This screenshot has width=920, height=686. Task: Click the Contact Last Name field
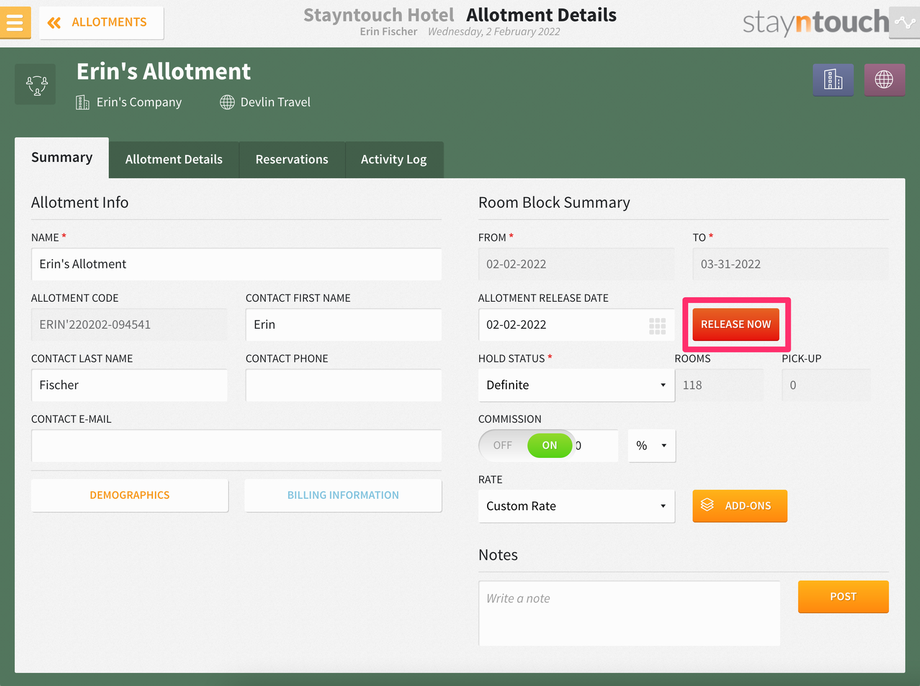click(129, 385)
